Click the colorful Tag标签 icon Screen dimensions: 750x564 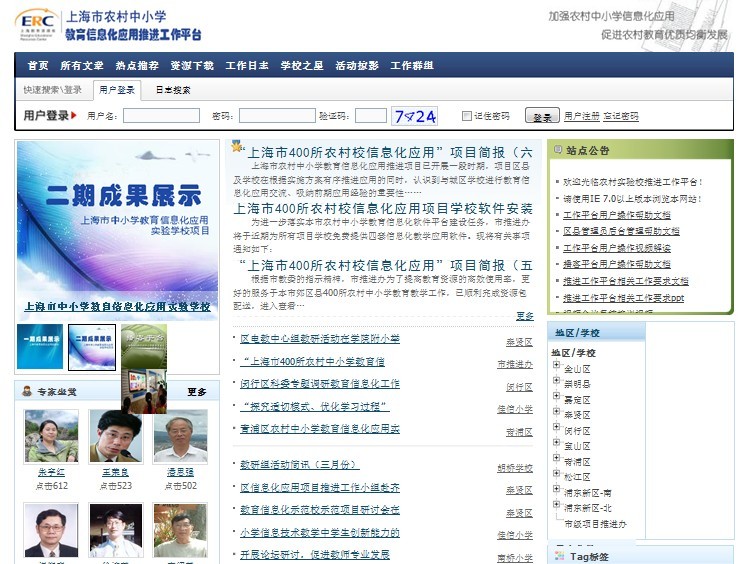click(559, 556)
